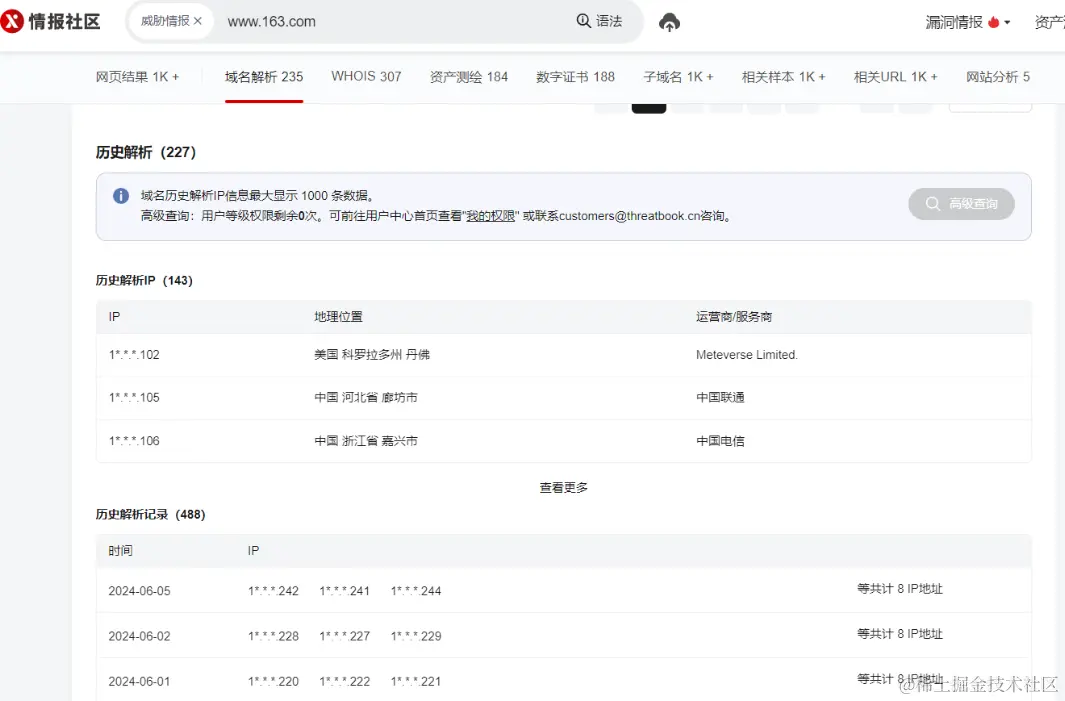Open 等共计 8 IP地址 for 2024-06-02
Viewport: 1065px width, 701px height.
[899, 634]
